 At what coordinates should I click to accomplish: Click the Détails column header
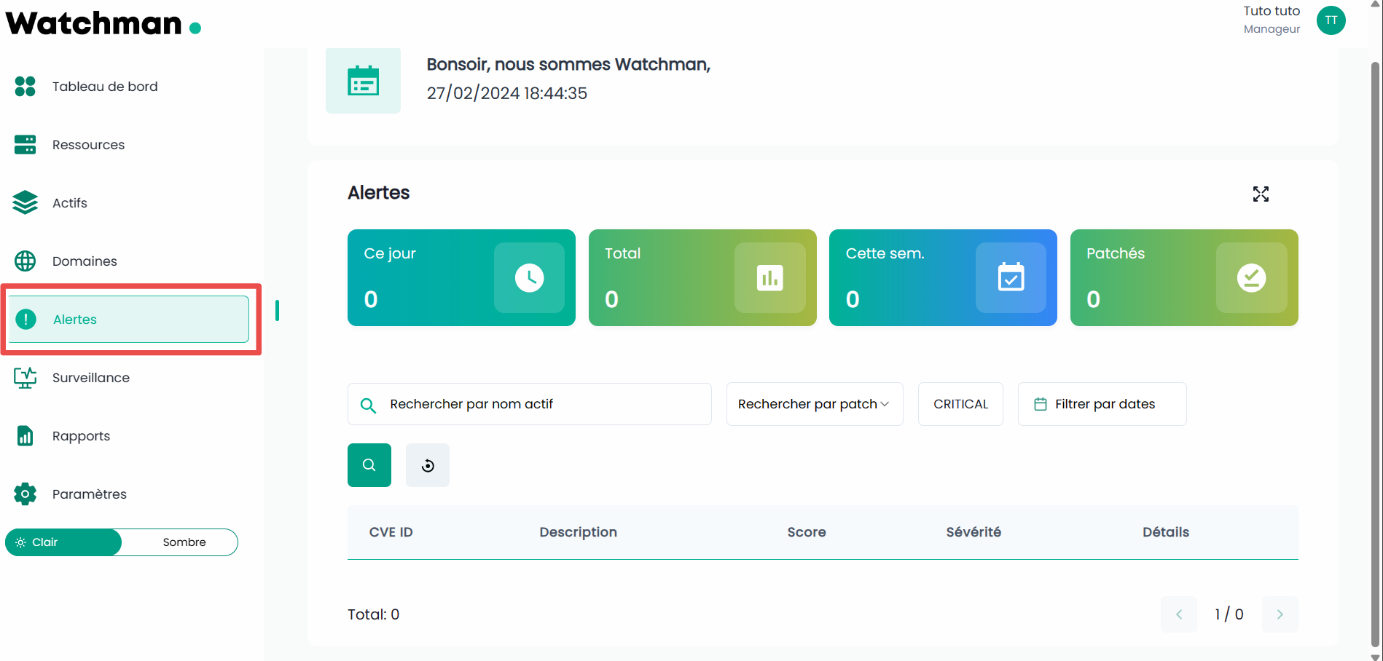coord(1166,532)
